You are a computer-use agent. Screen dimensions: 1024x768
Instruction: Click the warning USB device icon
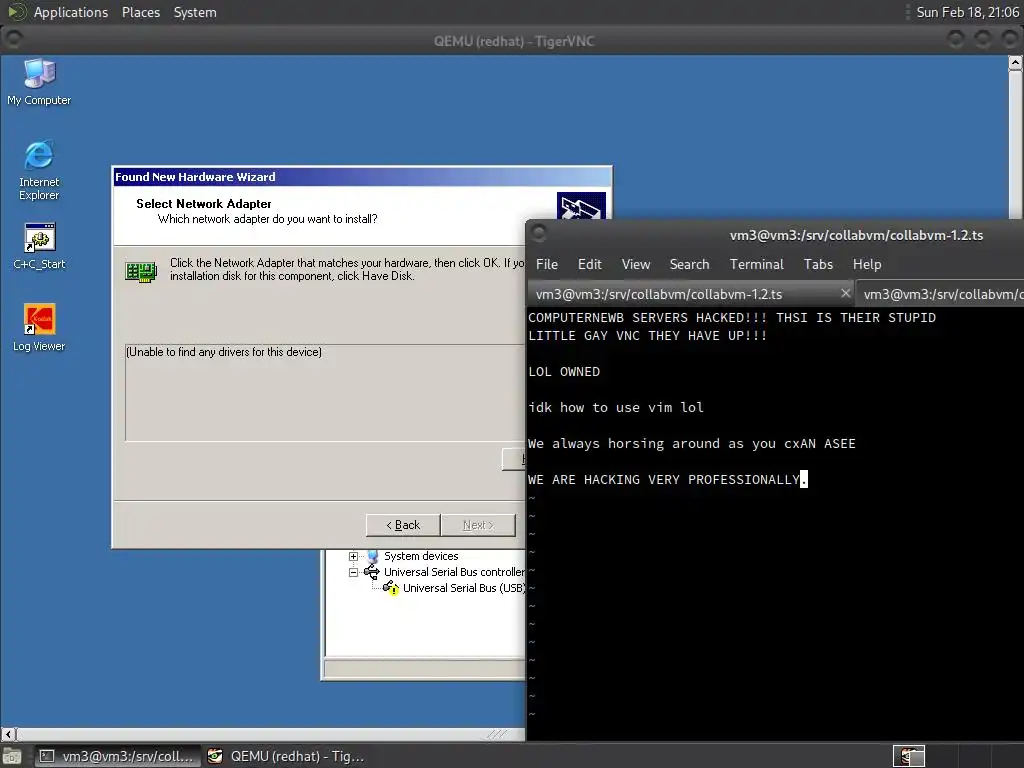coord(391,588)
